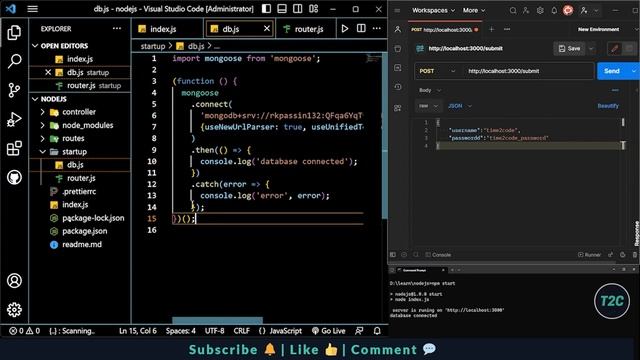
Task: Open the New Environment selector
Action: [x=598, y=29]
